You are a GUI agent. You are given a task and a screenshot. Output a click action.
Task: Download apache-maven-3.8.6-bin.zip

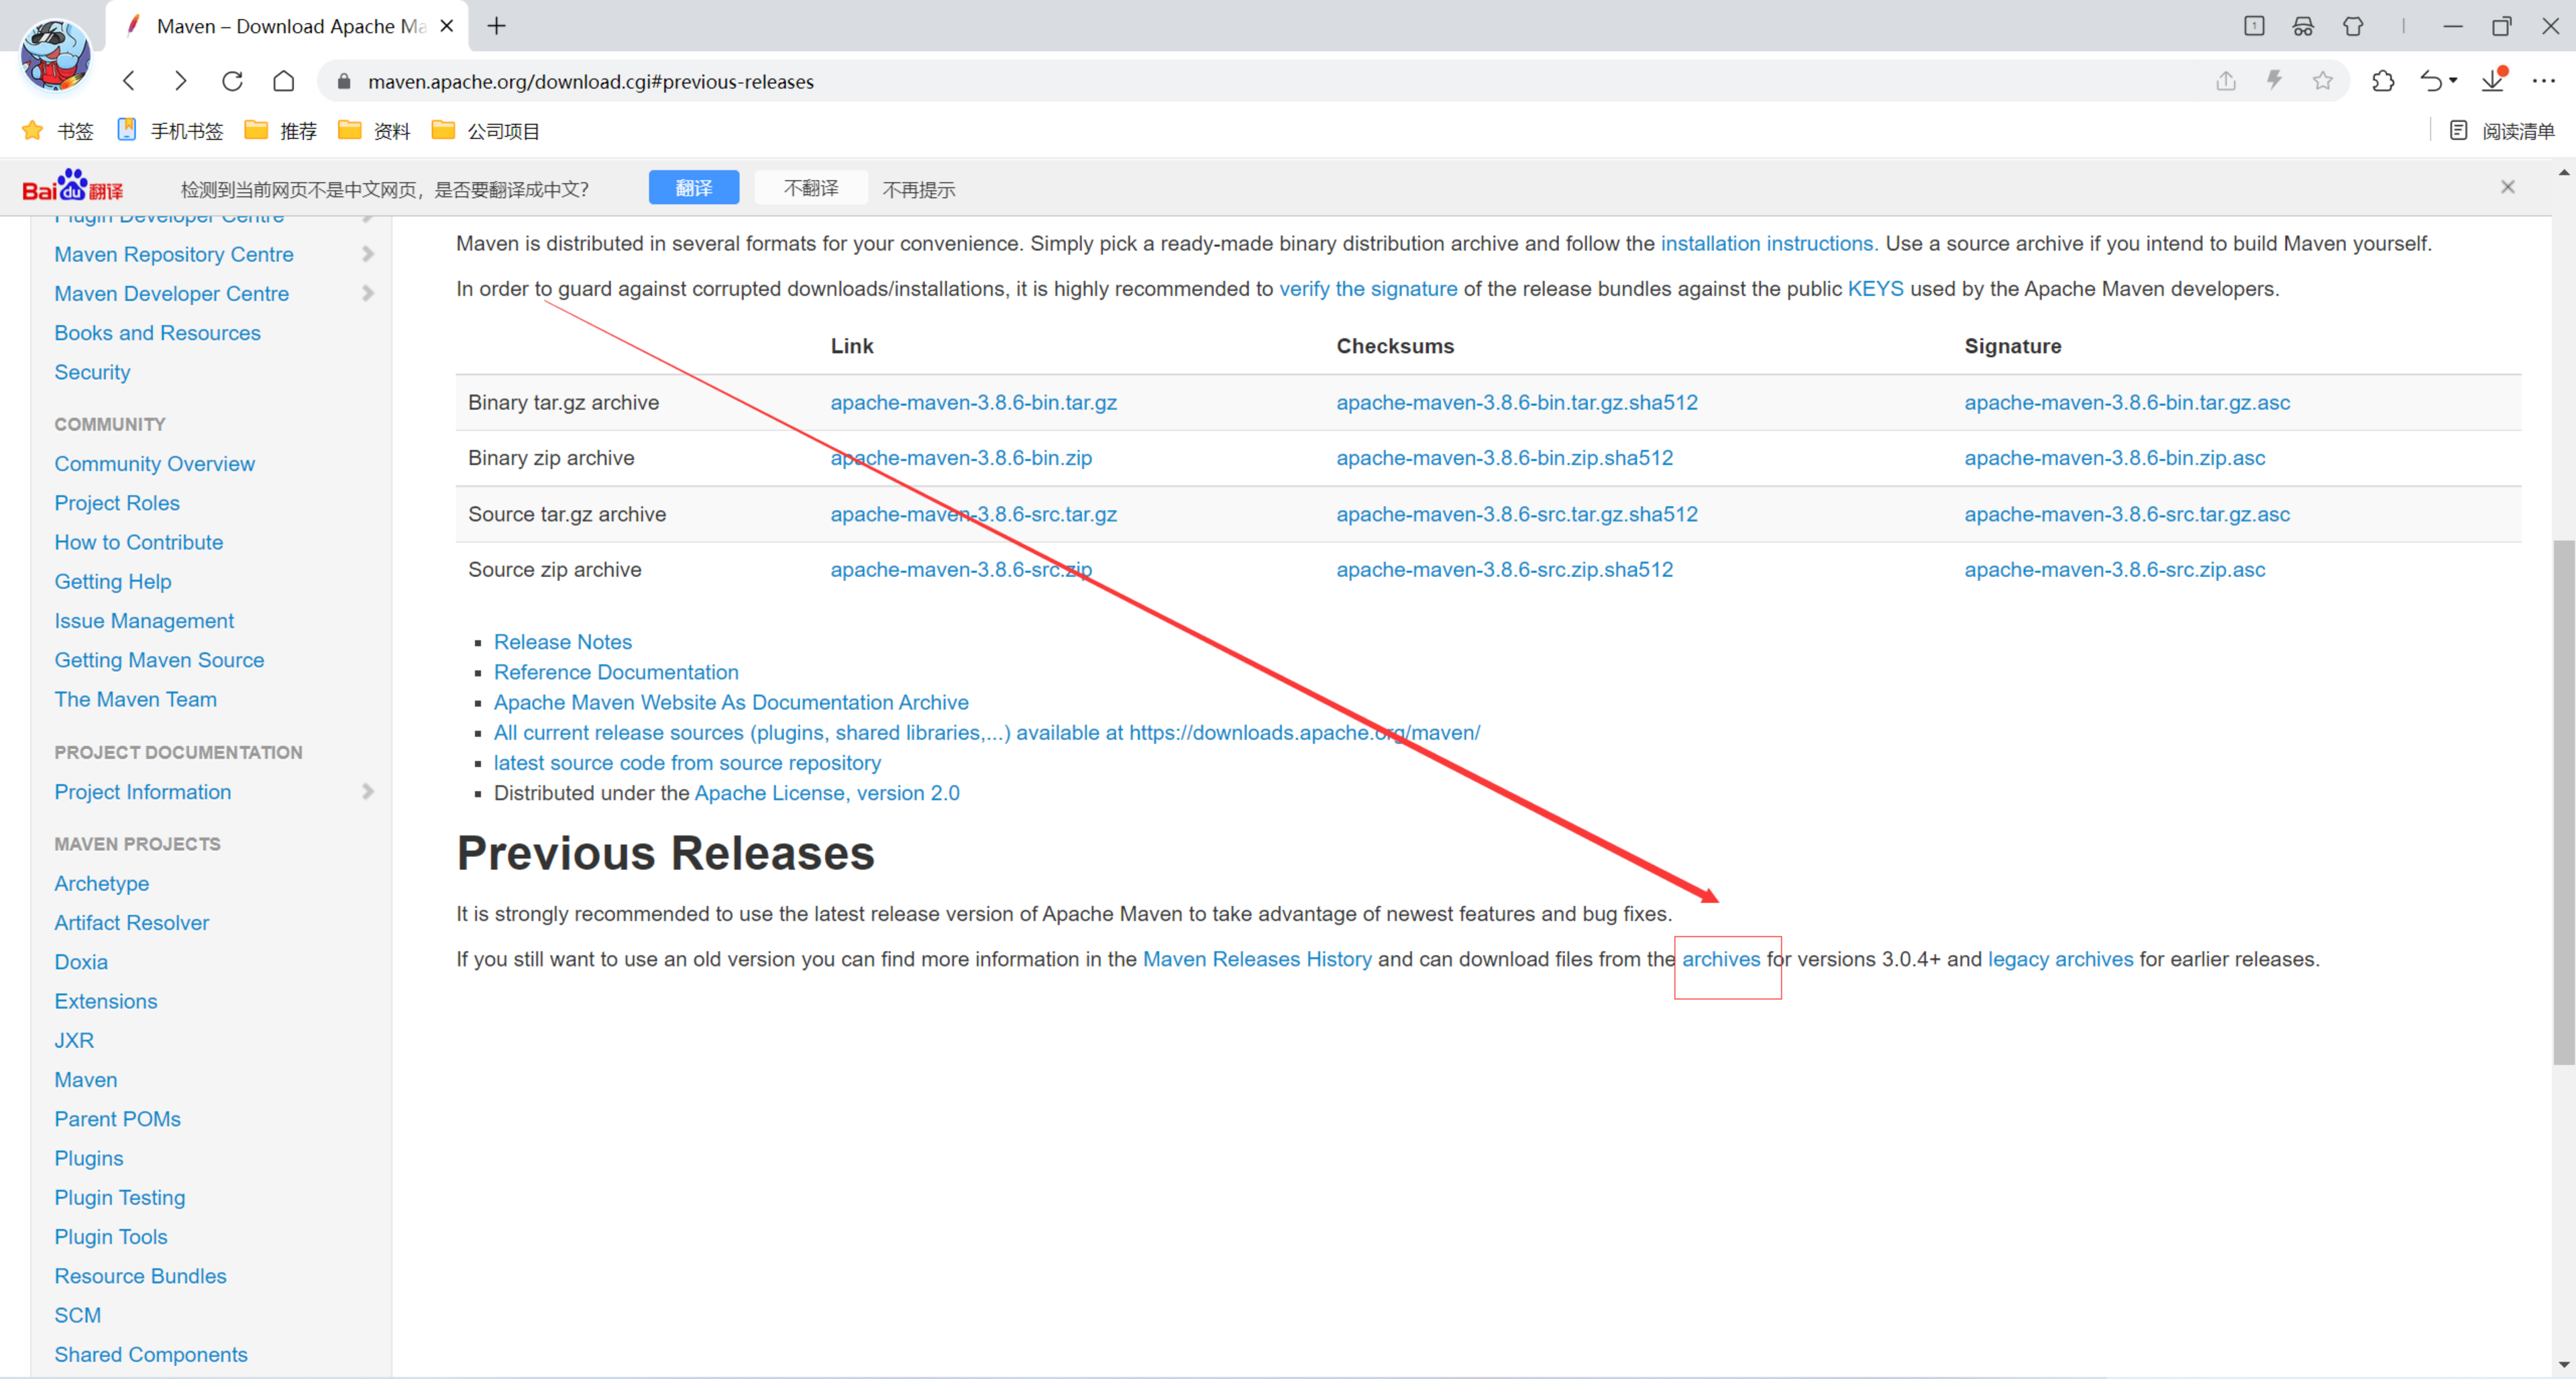[x=961, y=458]
